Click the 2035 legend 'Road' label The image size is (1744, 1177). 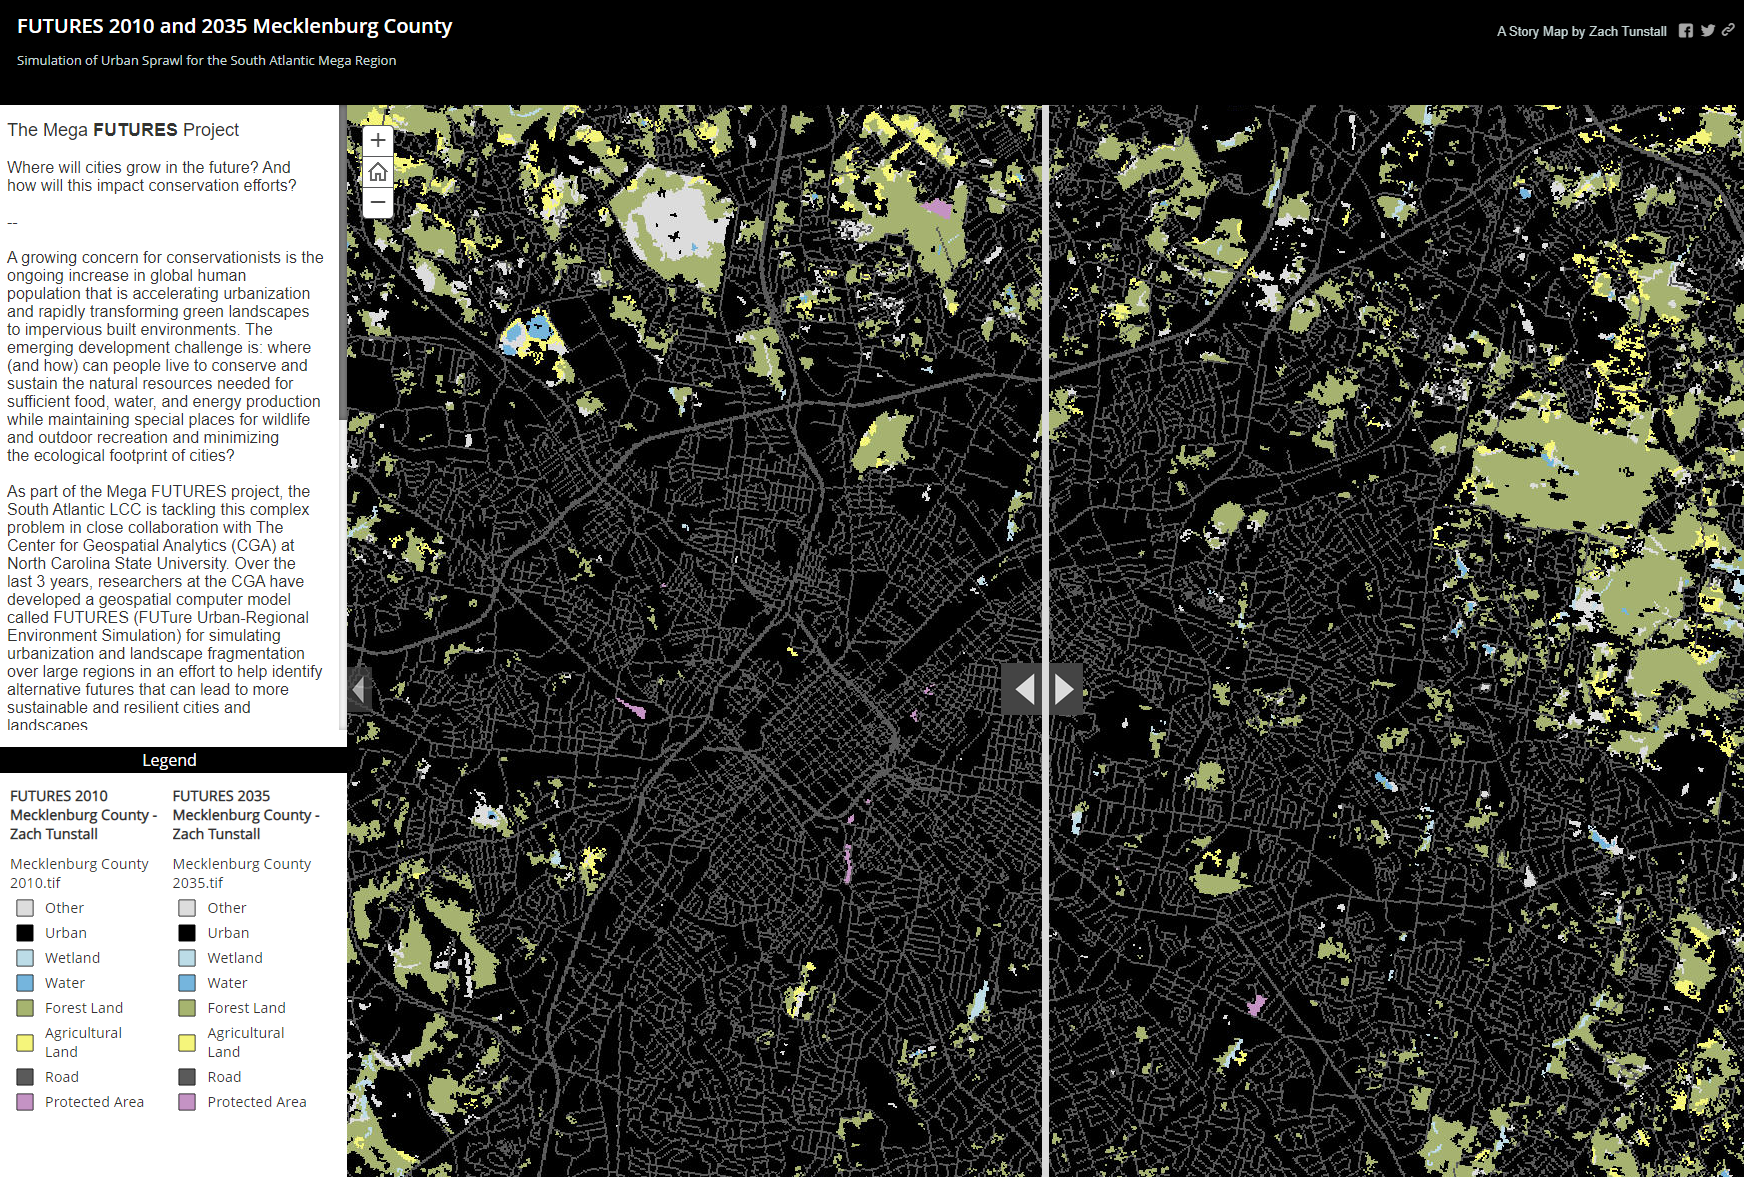click(224, 1077)
